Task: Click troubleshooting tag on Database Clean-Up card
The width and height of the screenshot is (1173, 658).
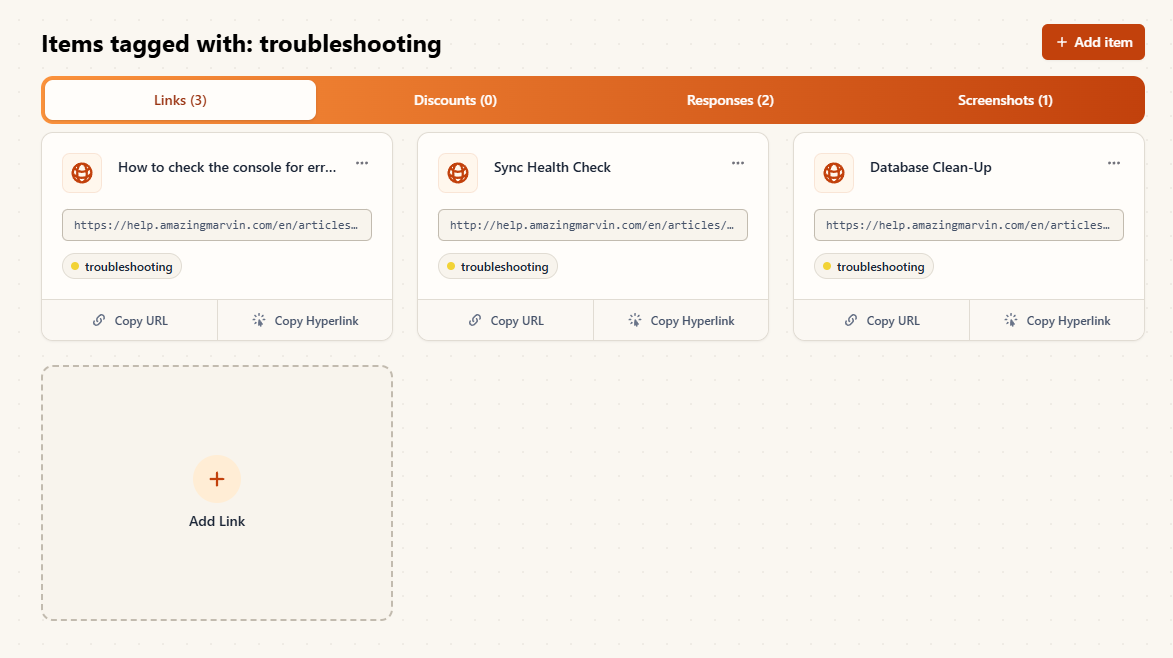Action: (874, 267)
